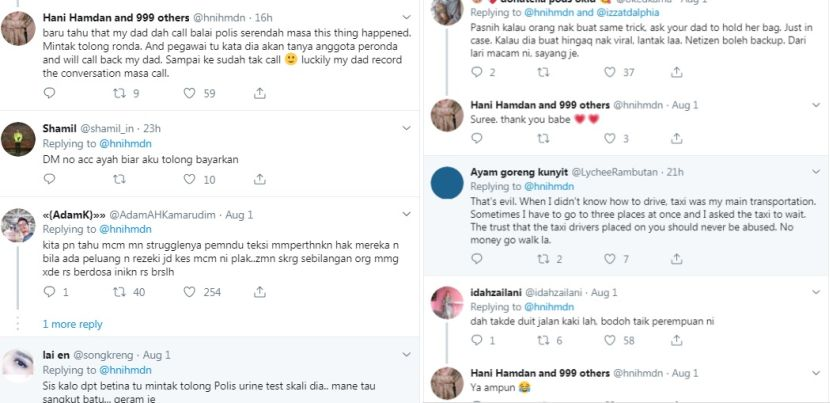
Task: Expand the "1 more reply" link
Action: click(72, 324)
